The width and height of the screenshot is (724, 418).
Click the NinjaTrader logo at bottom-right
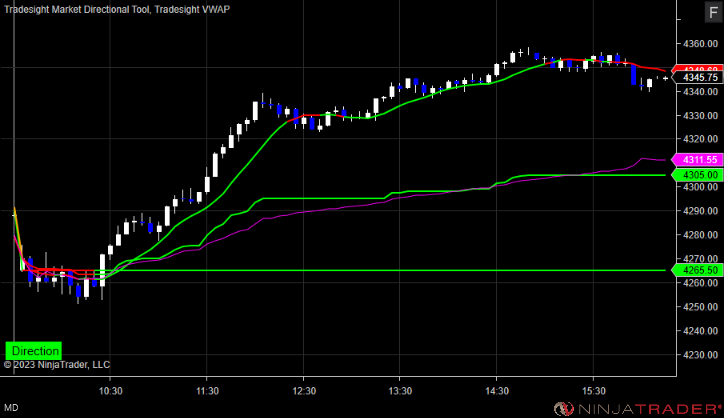click(x=638, y=409)
